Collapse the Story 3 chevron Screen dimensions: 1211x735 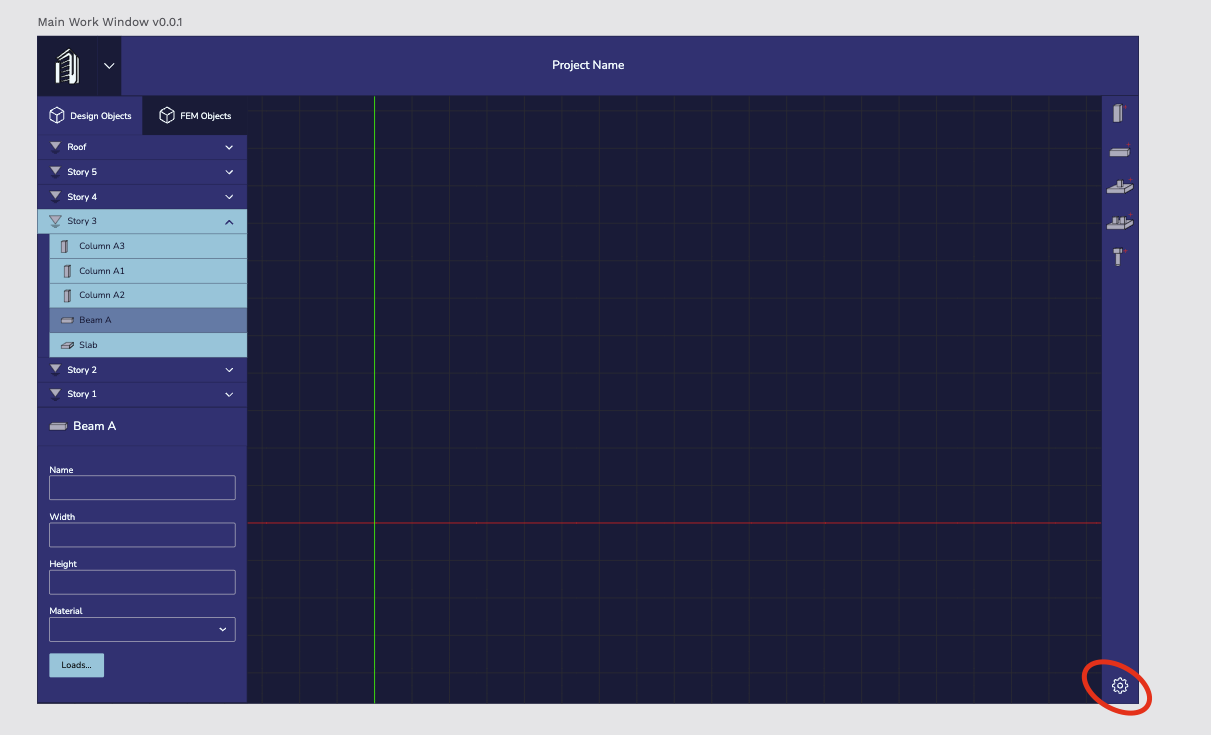pyautogui.click(x=229, y=222)
